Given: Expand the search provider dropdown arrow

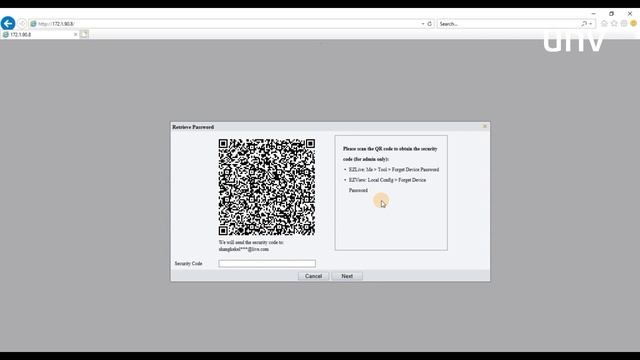Looking at the screenshot, I should click(590, 24).
